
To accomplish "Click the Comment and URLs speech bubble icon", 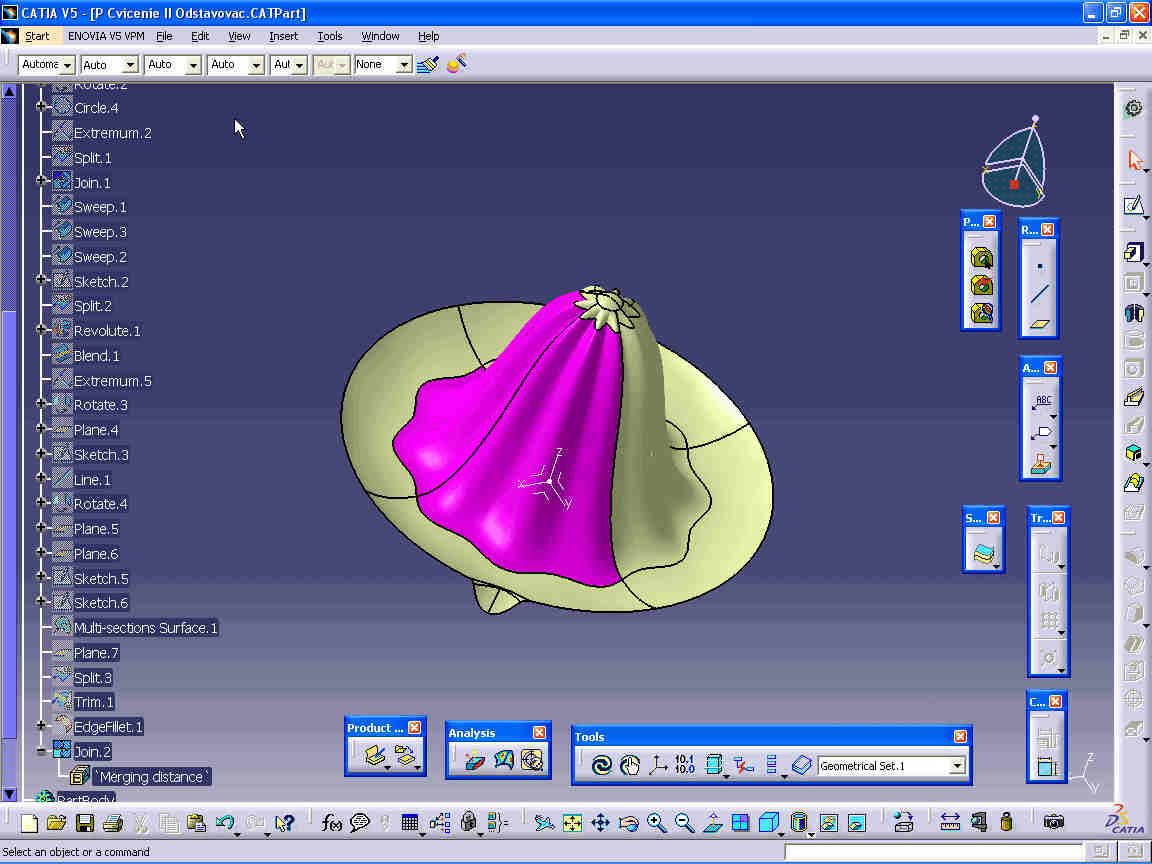I will 359,823.
